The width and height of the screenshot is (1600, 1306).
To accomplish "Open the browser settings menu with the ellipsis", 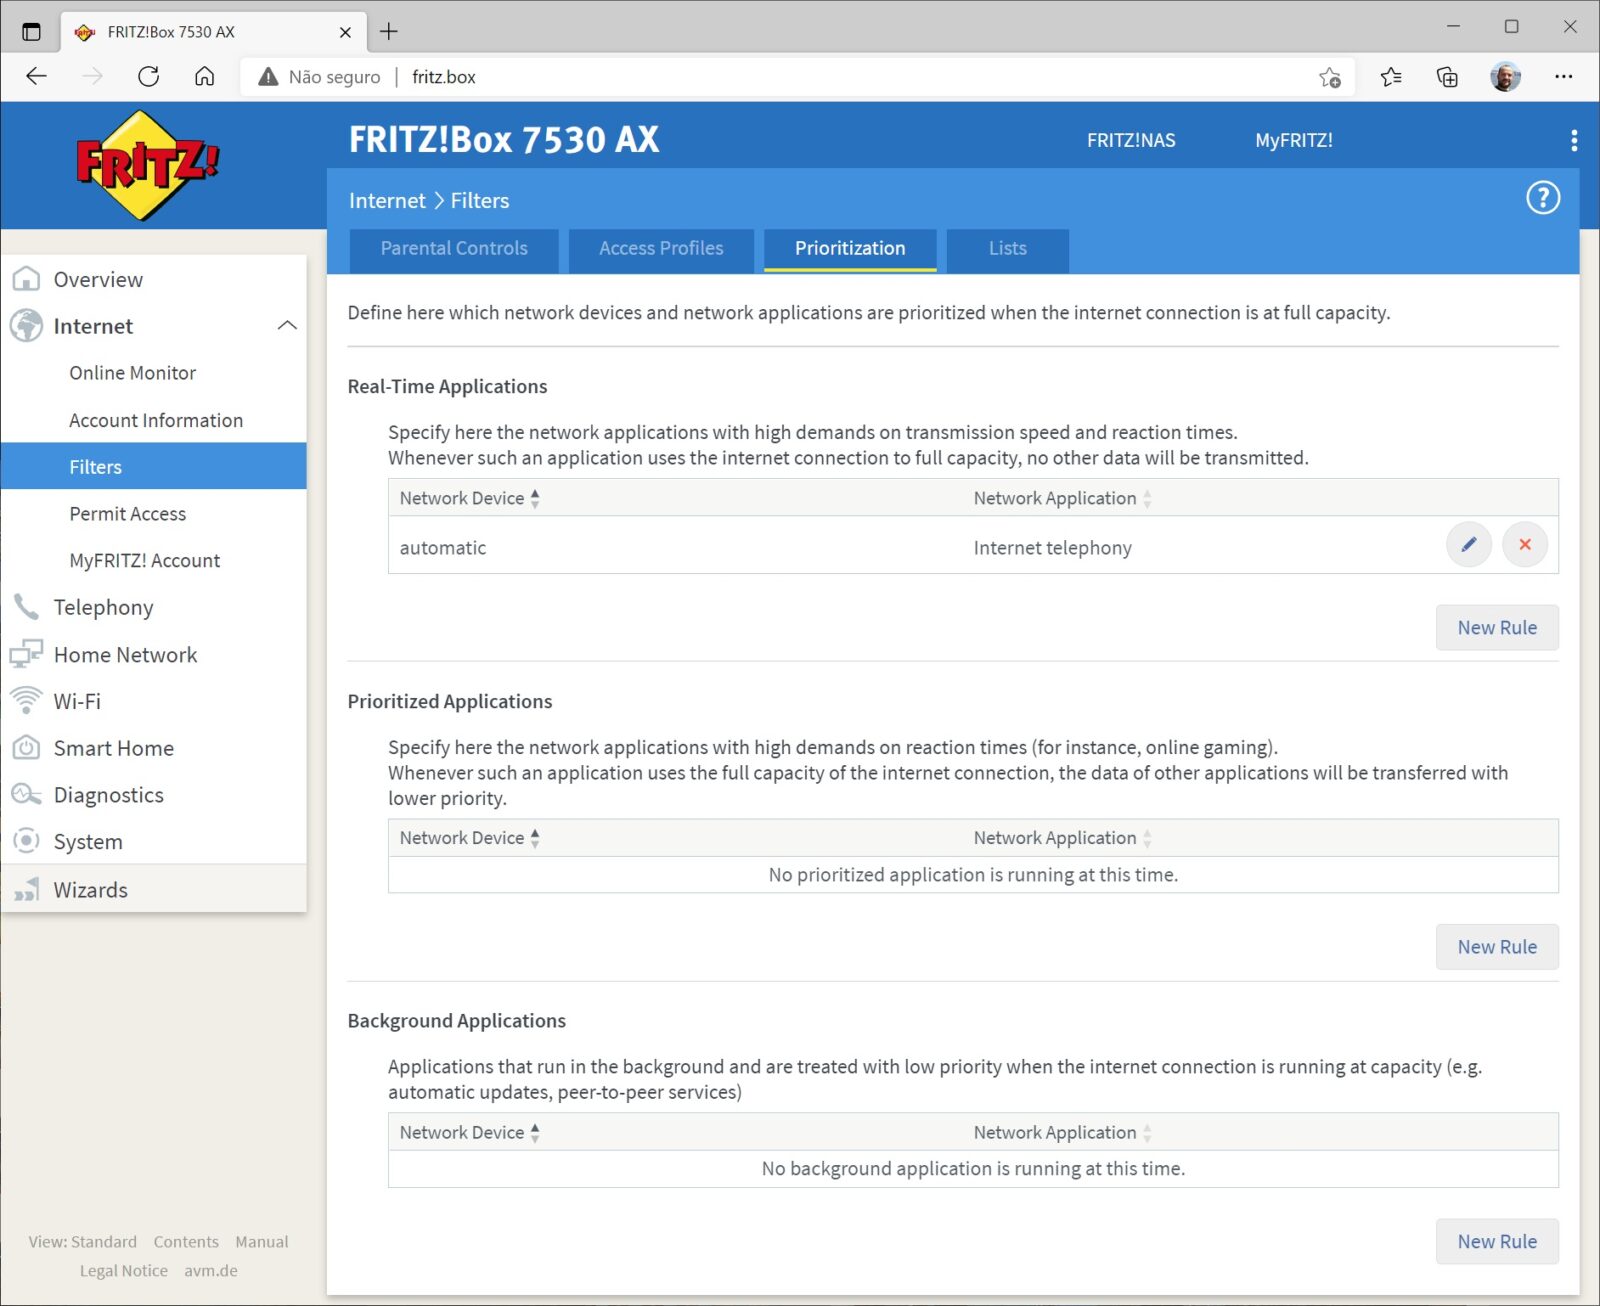I will pyautogui.click(x=1566, y=77).
